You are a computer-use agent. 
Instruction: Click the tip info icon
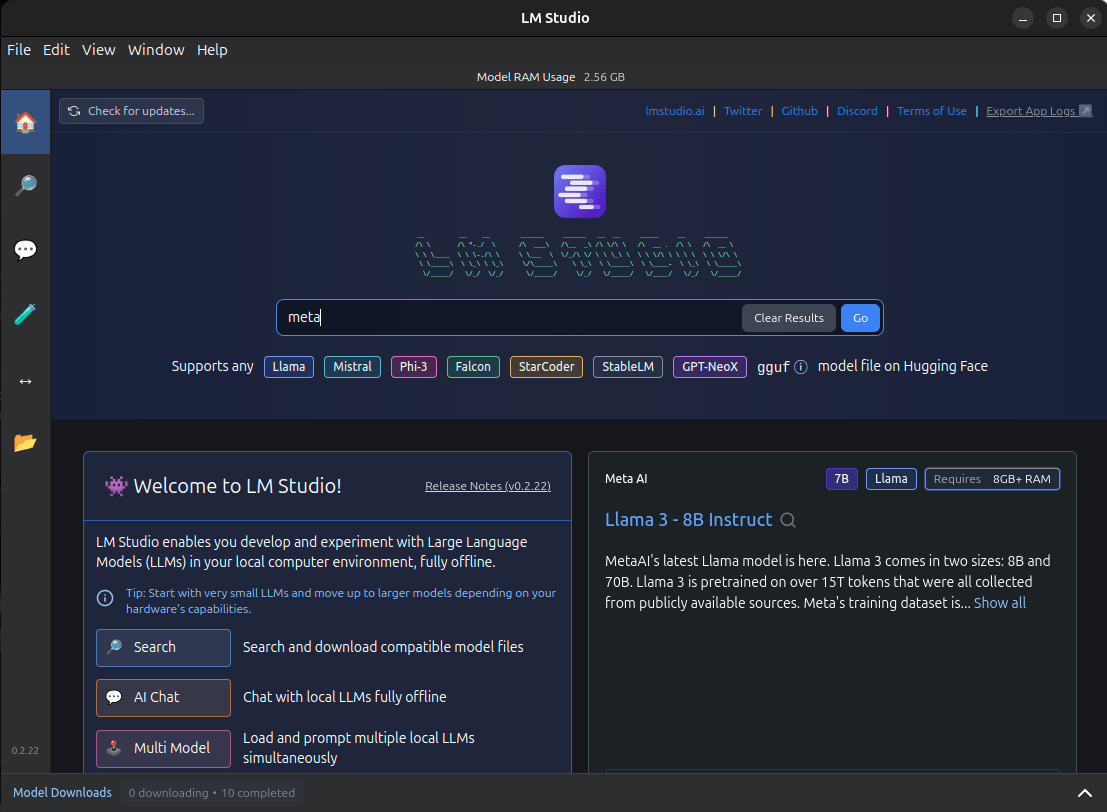[104, 598]
